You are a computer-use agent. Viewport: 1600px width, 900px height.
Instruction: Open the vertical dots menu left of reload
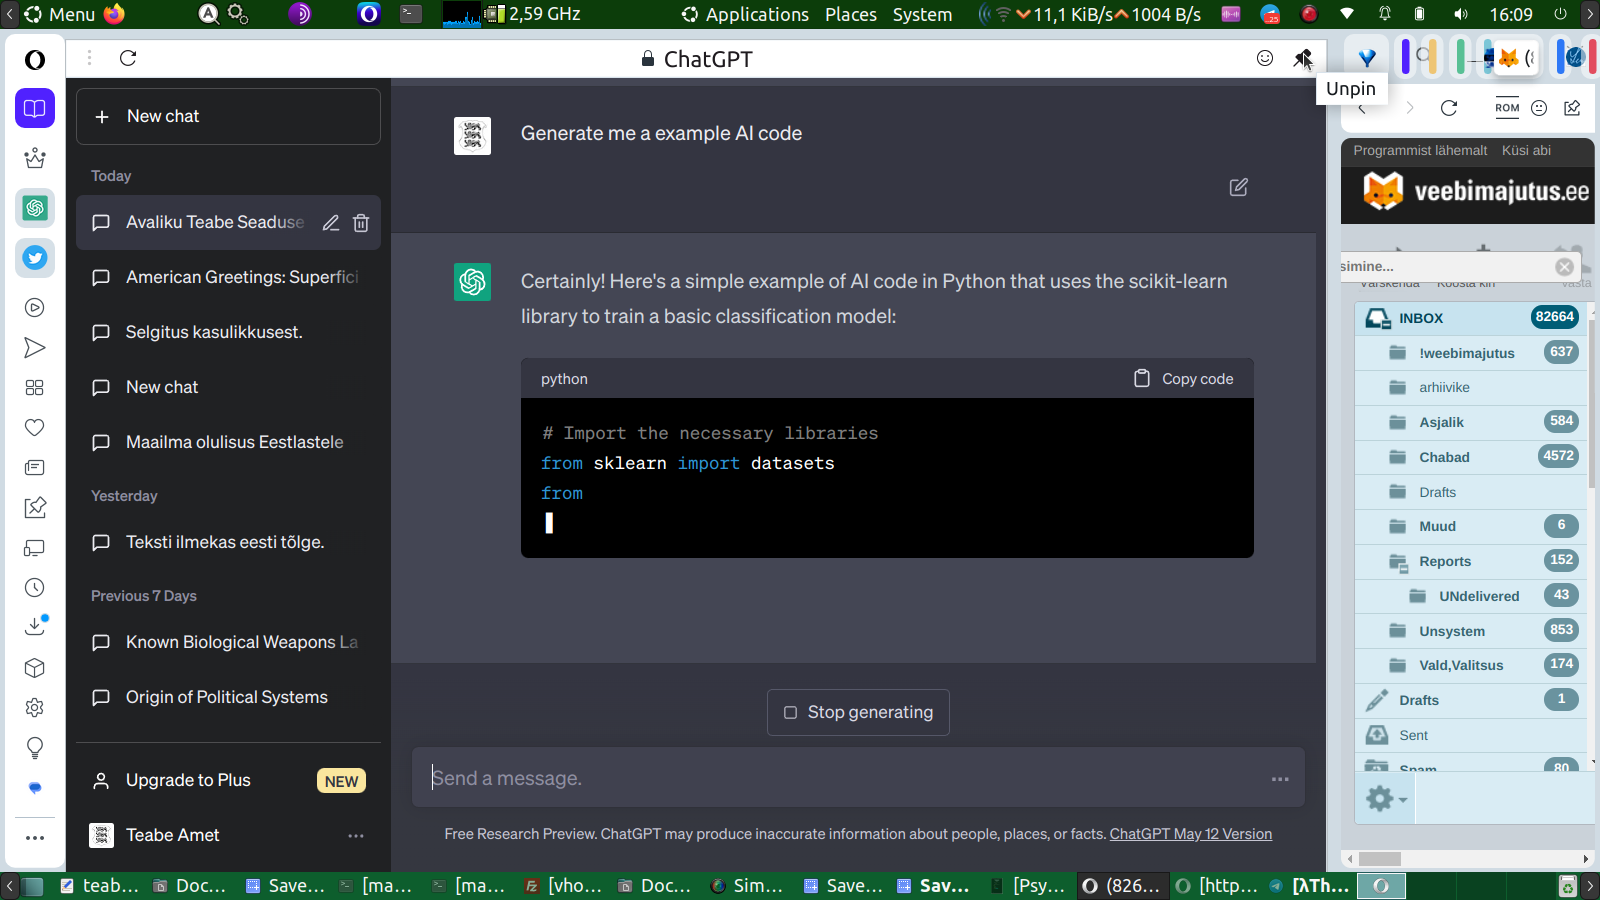pos(89,58)
